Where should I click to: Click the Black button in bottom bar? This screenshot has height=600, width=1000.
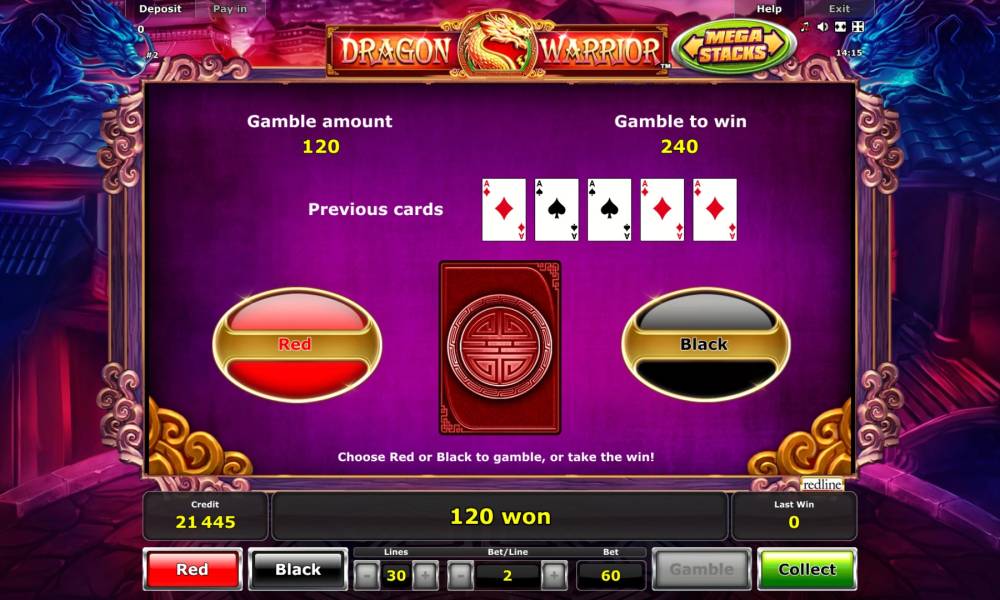click(298, 569)
